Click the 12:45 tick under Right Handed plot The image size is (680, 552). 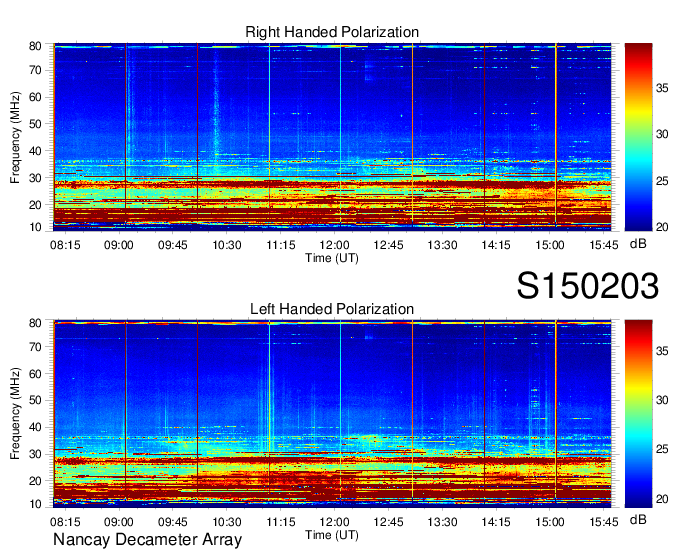388,245
